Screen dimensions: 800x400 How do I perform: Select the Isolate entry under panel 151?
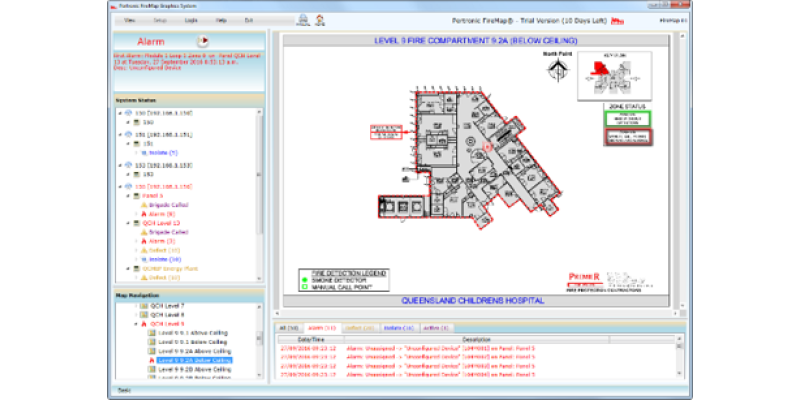coord(163,153)
